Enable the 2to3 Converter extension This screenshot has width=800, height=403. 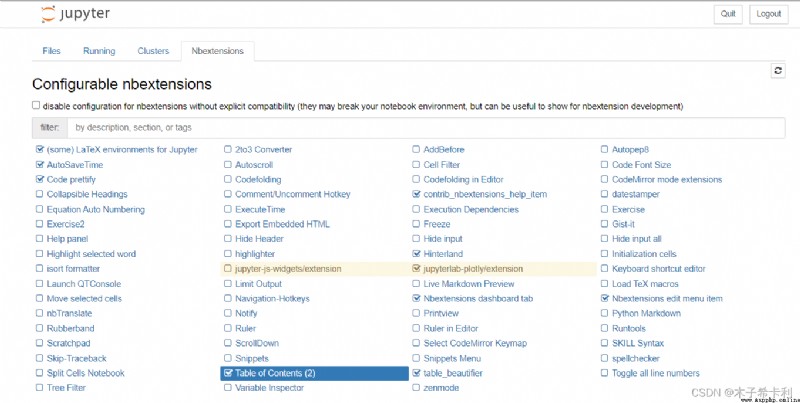pyautogui.click(x=228, y=149)
